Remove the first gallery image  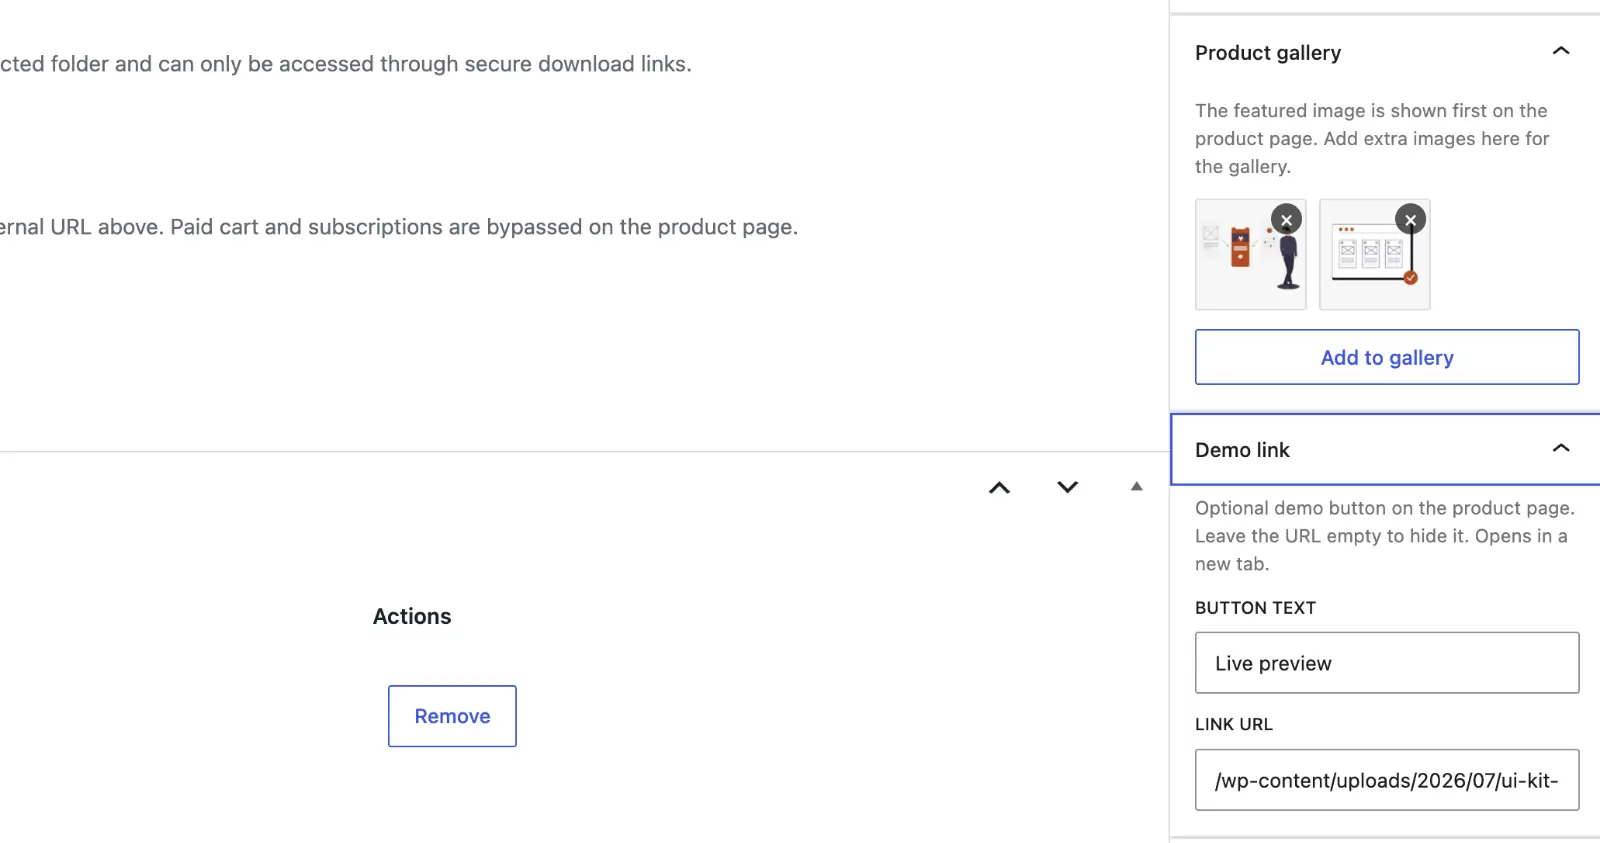click(x=1286, y=220)
